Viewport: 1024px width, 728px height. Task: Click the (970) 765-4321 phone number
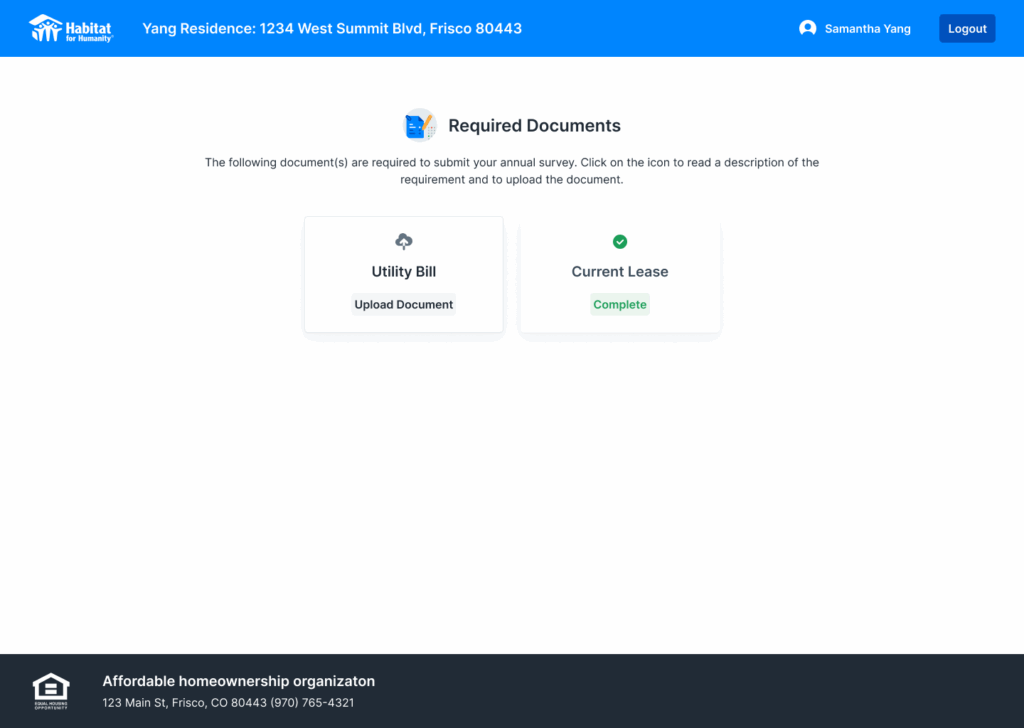pos(312,703)
